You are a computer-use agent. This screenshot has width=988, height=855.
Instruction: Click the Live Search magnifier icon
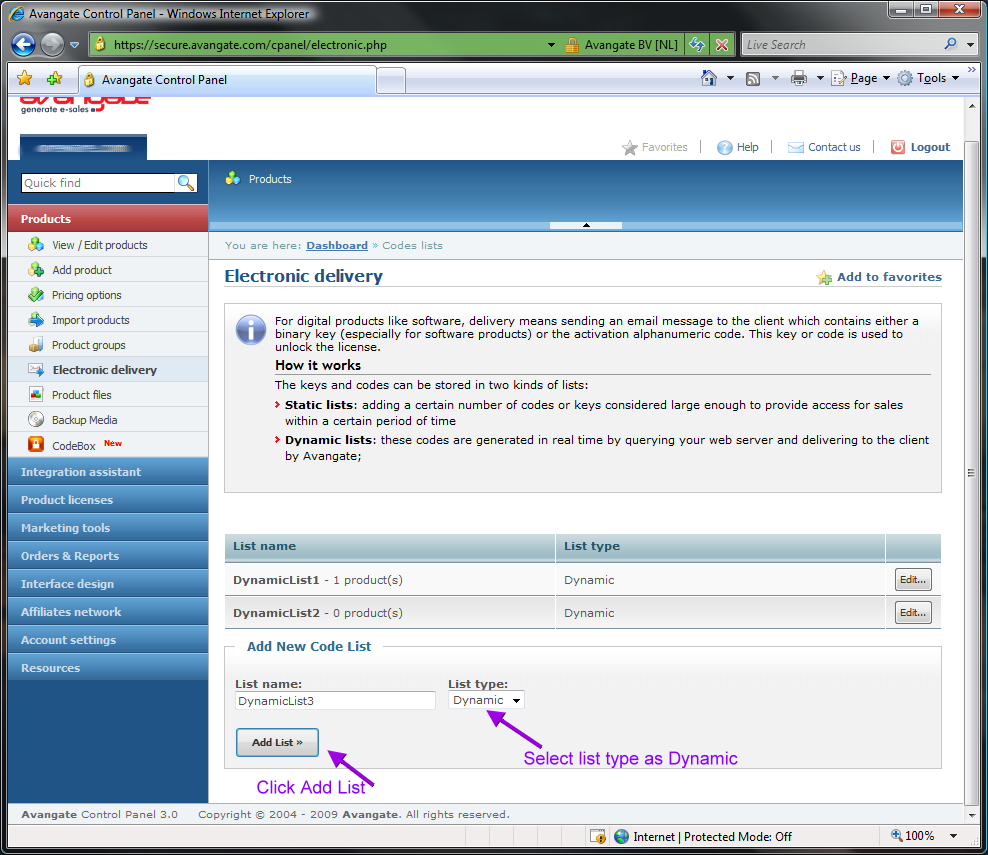[x=950, y=44]
